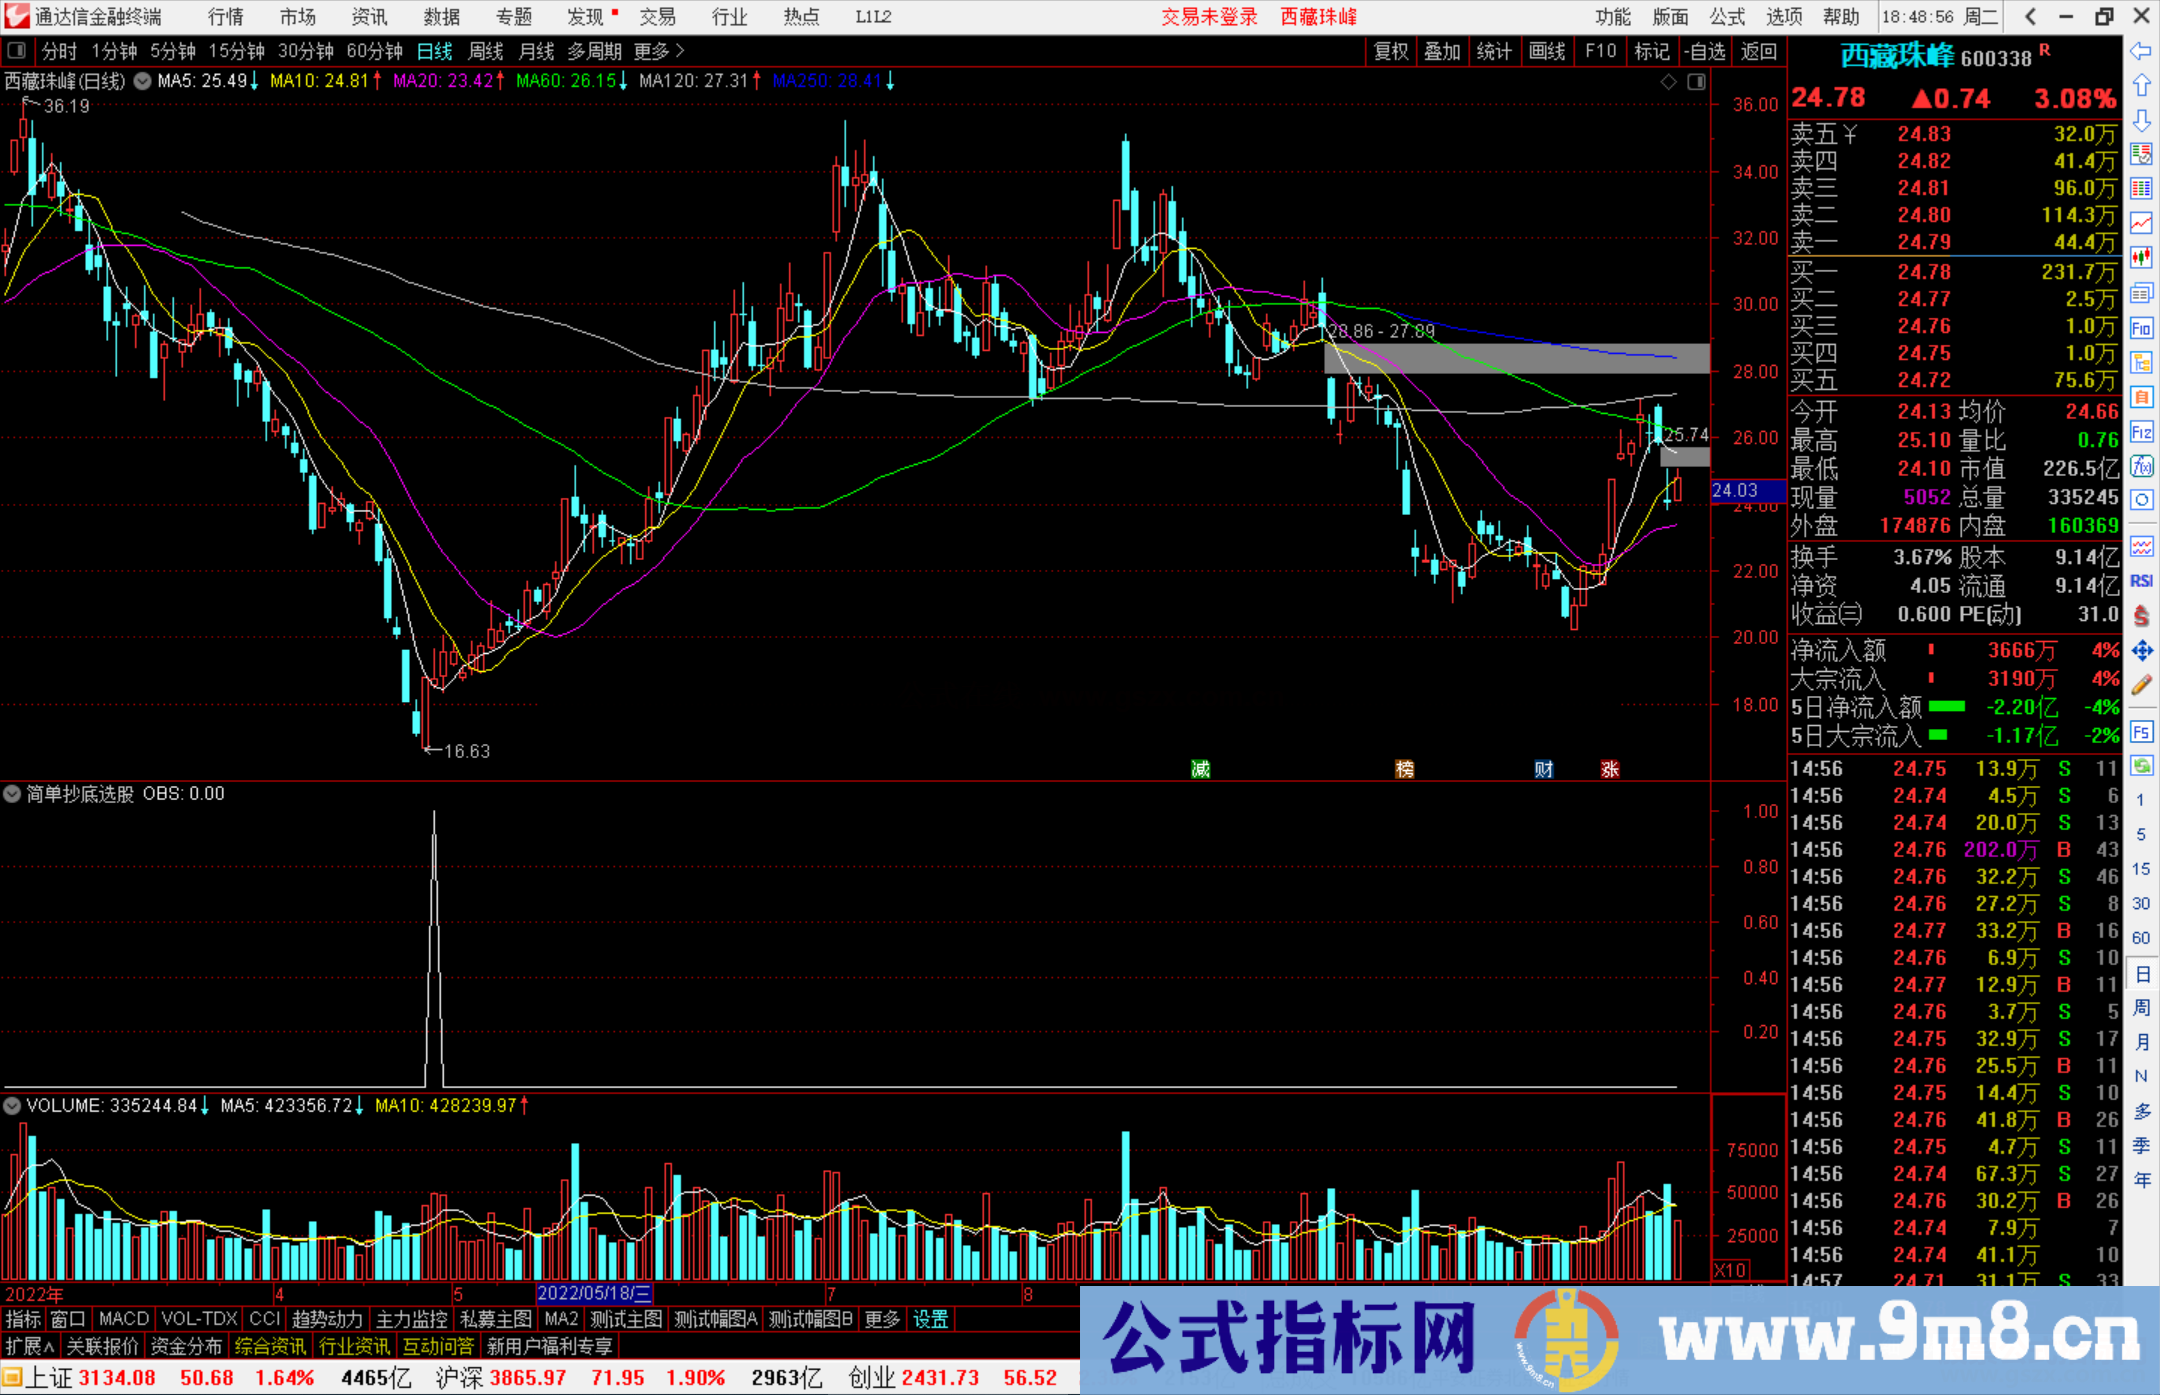Click the down arrow icon in right sidebar
The image size is (2160, 1395).
pyautogui.click(x=2141, y=121)
